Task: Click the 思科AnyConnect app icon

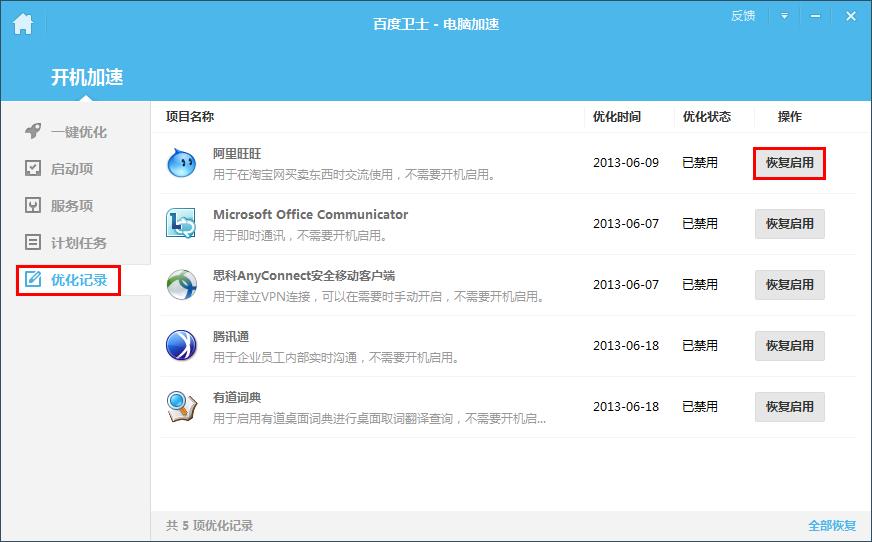Action: click(x=182, y=285)
